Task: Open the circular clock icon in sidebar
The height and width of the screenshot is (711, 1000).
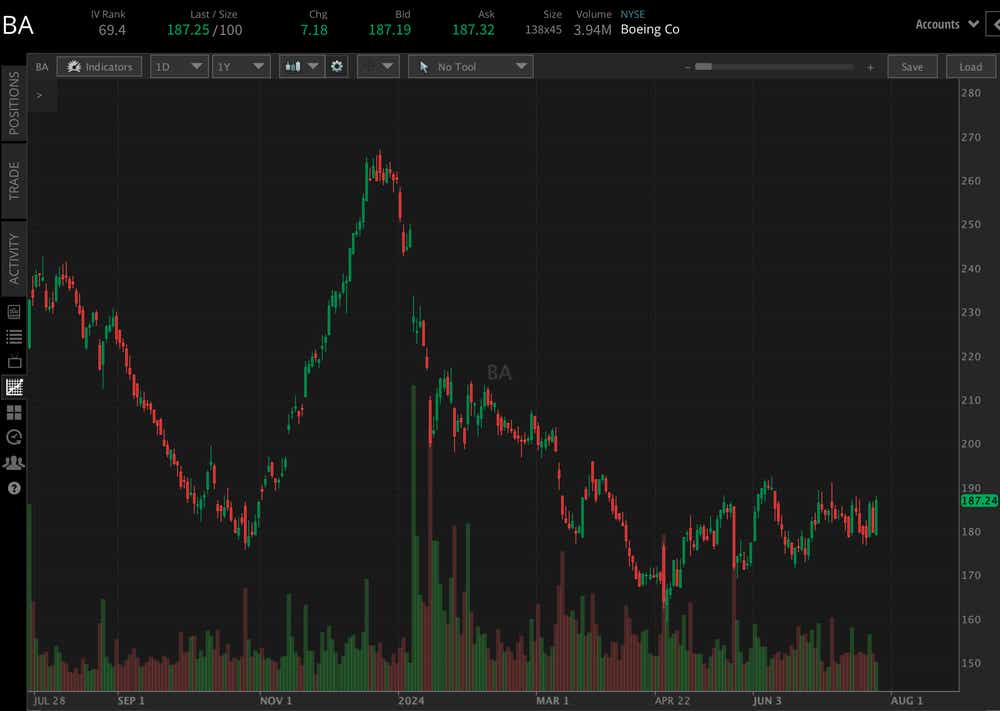Action: point(14,437)
